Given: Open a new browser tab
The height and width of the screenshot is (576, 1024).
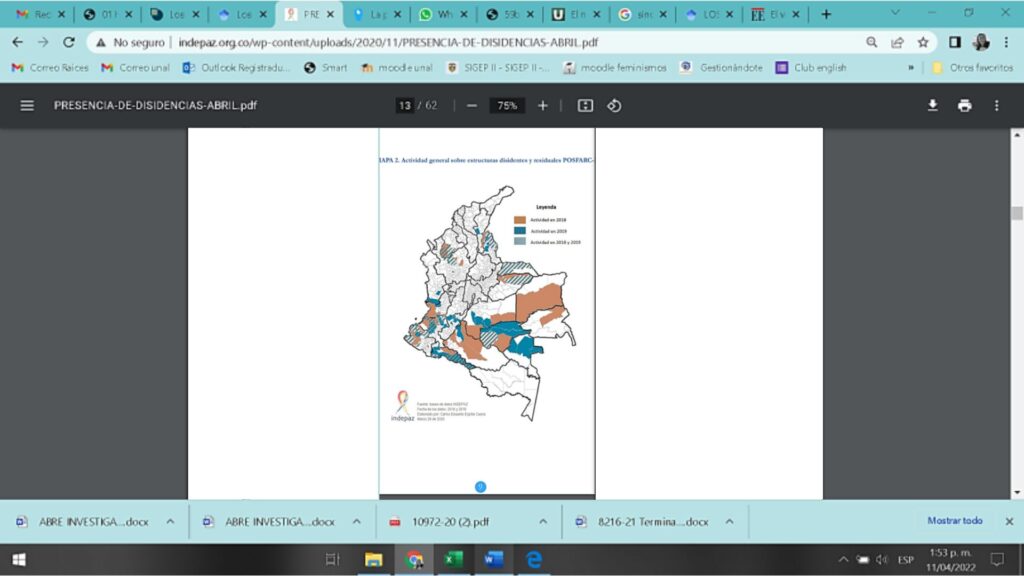Looking at the screenshot, I should [x=826, y=14].
